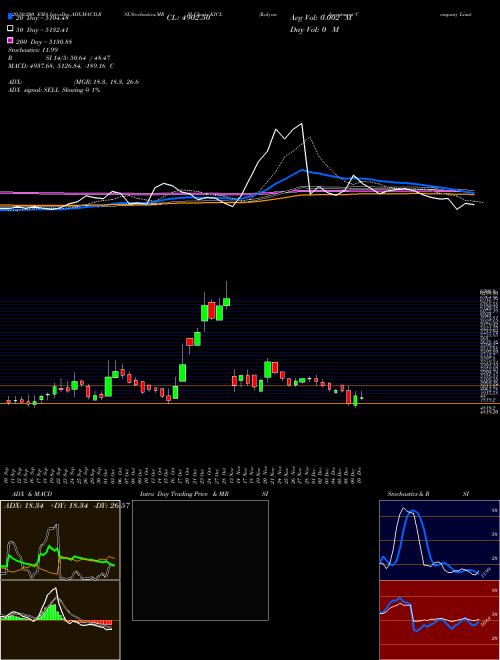Click the 'ADX signal: SELL' text
This screenshot has height=660, width=500.
coord(54,90)
